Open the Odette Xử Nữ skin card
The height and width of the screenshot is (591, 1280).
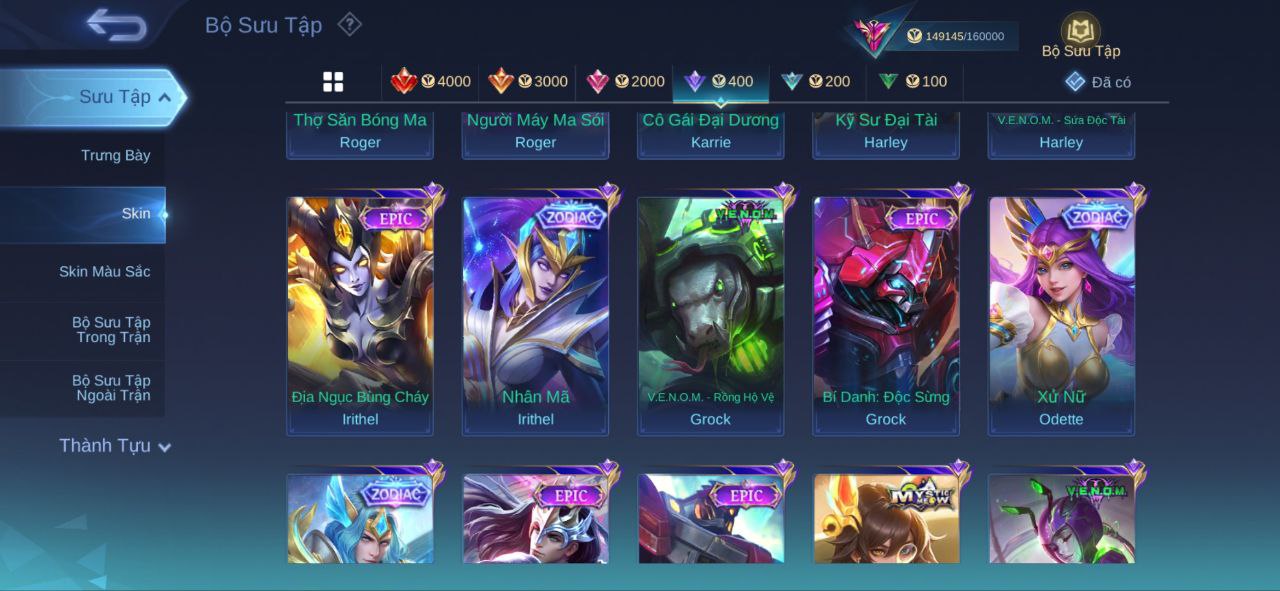point(1061,316)
